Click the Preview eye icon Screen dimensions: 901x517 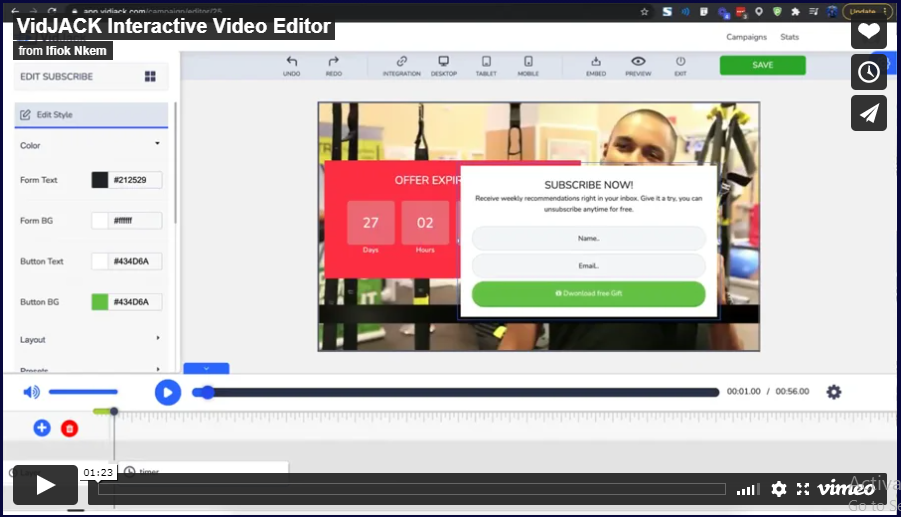click(x=638, y=61)
